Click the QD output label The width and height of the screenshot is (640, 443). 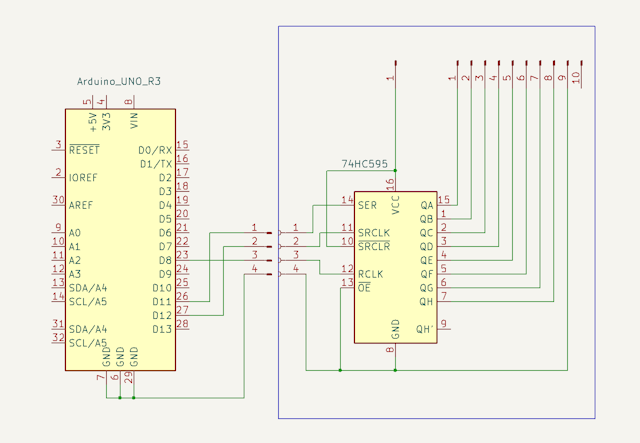[427, 247]
